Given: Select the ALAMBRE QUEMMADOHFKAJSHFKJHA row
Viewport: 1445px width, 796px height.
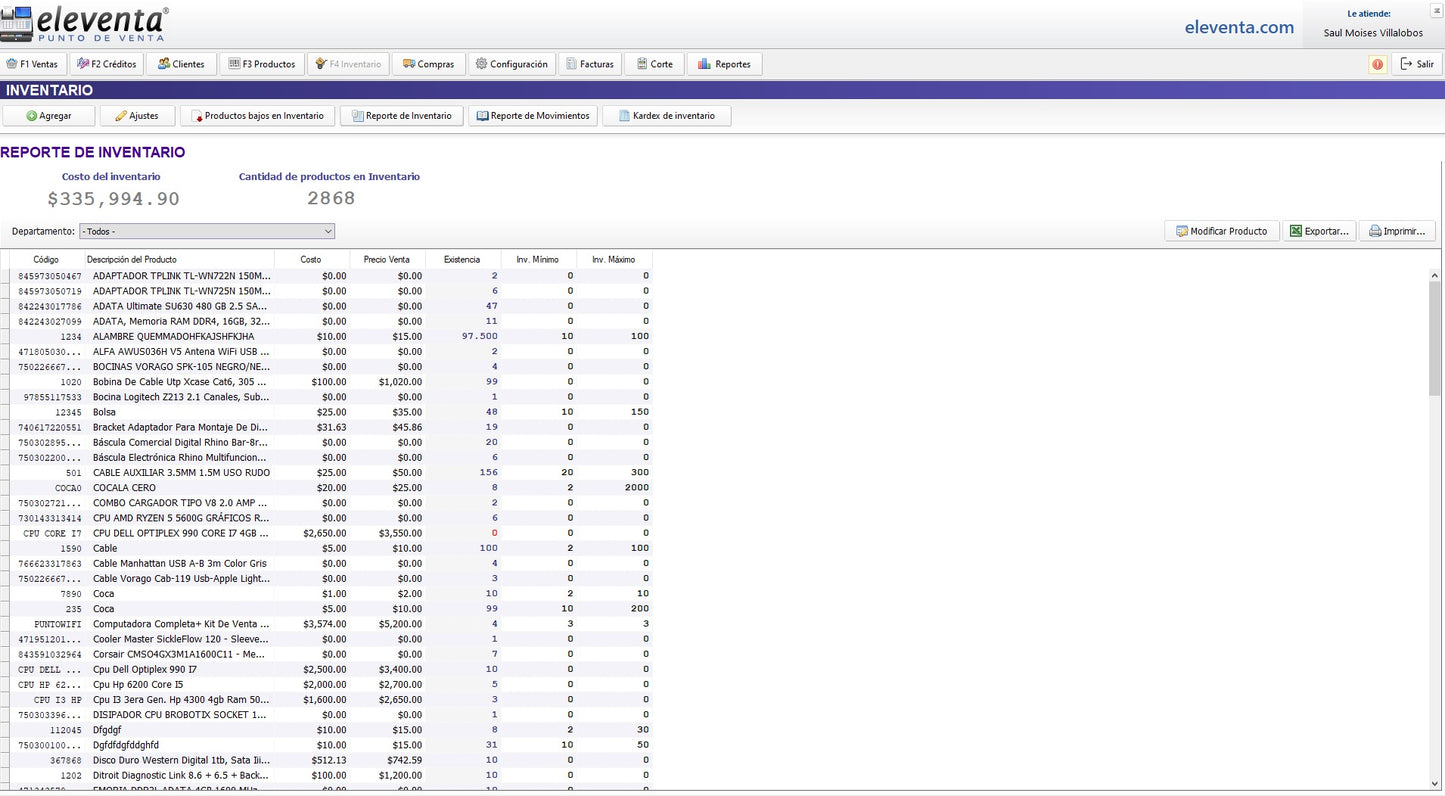Looking at the screenshot, I should [326, 337].
